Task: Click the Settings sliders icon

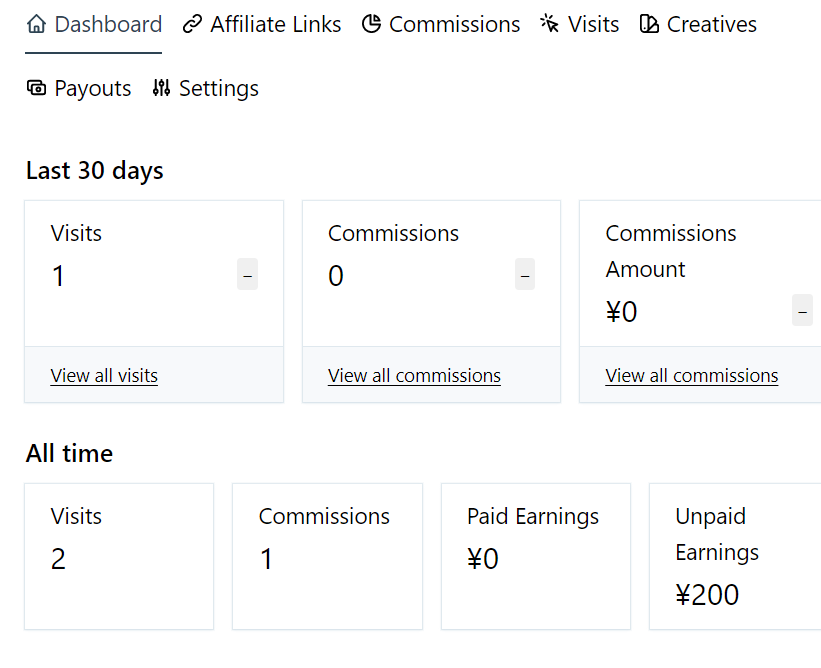Action: click(x=161, y=88)
